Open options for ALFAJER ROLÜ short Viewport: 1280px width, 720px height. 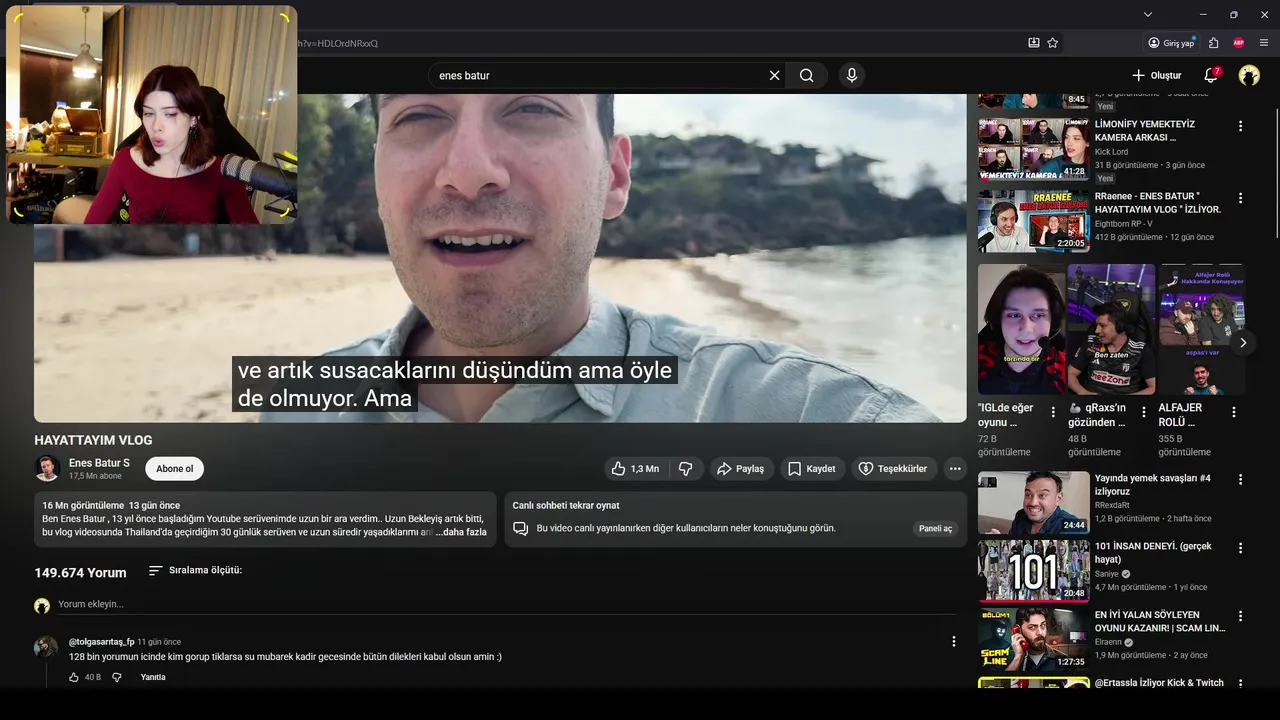[x=1234, y=412]
